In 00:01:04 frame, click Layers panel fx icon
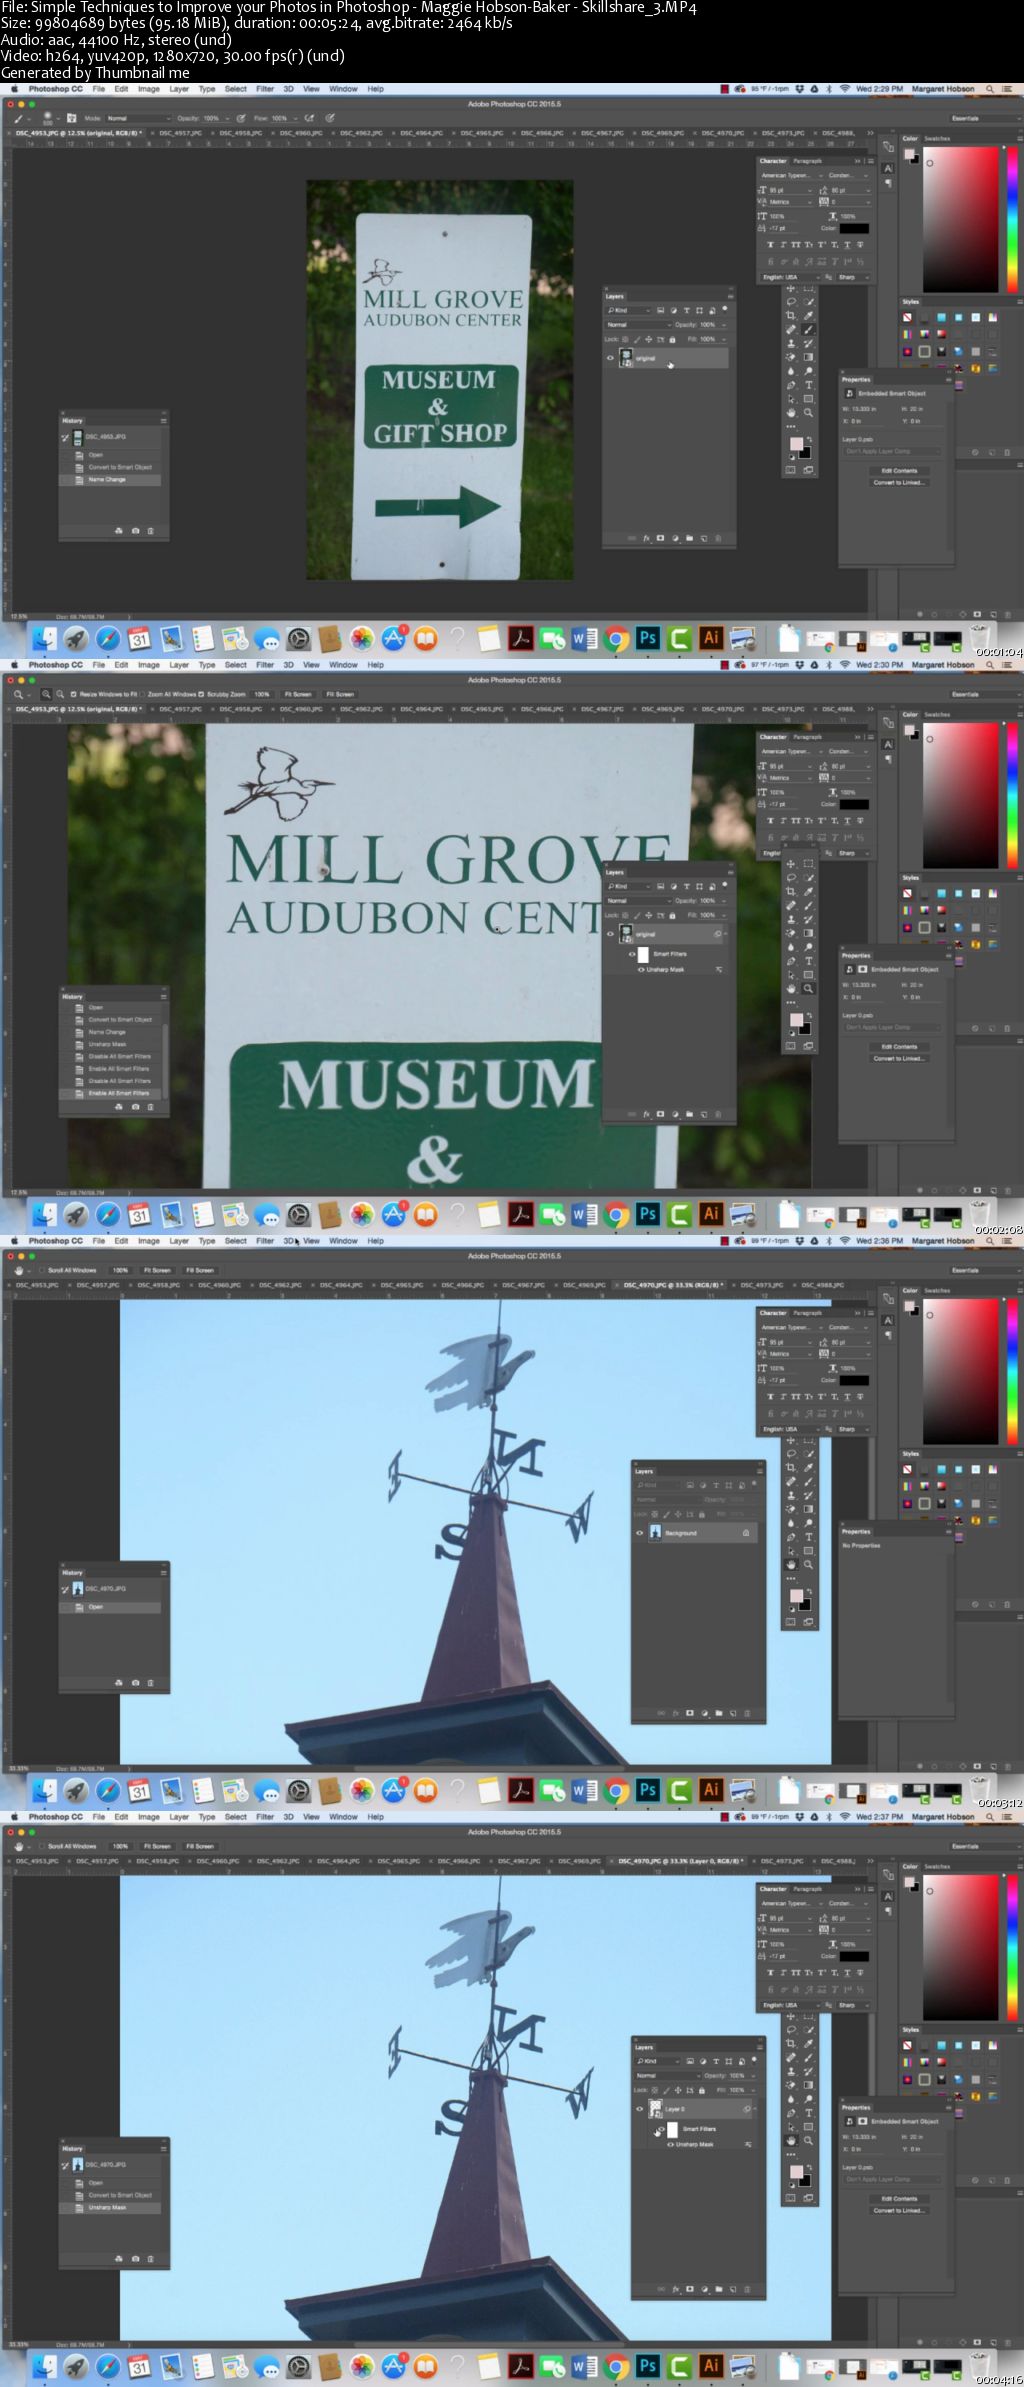This screenshot has height=2387, width=1024. (x=646, y=538)
